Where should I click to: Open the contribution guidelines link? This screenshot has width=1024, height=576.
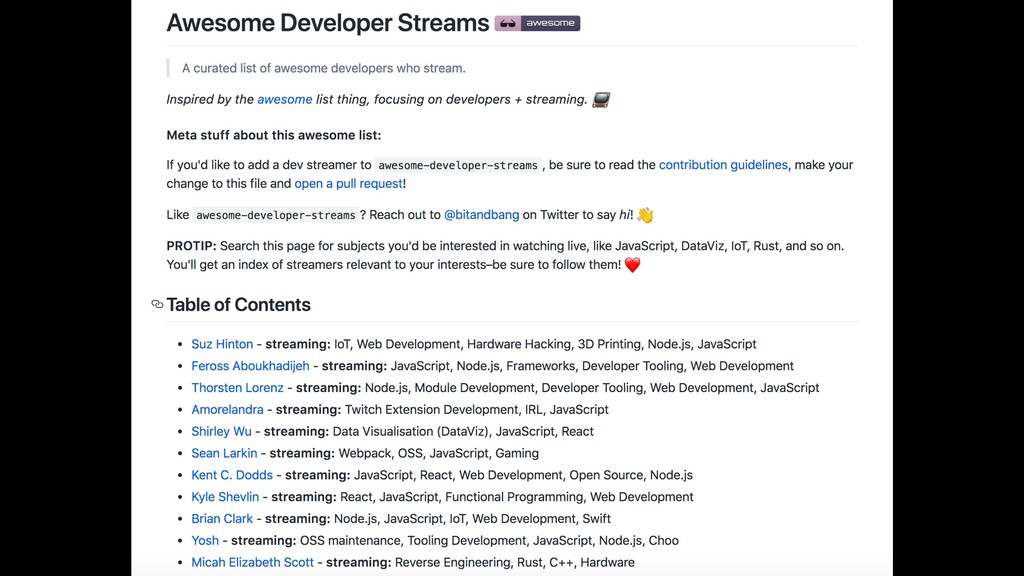[723, 164]
